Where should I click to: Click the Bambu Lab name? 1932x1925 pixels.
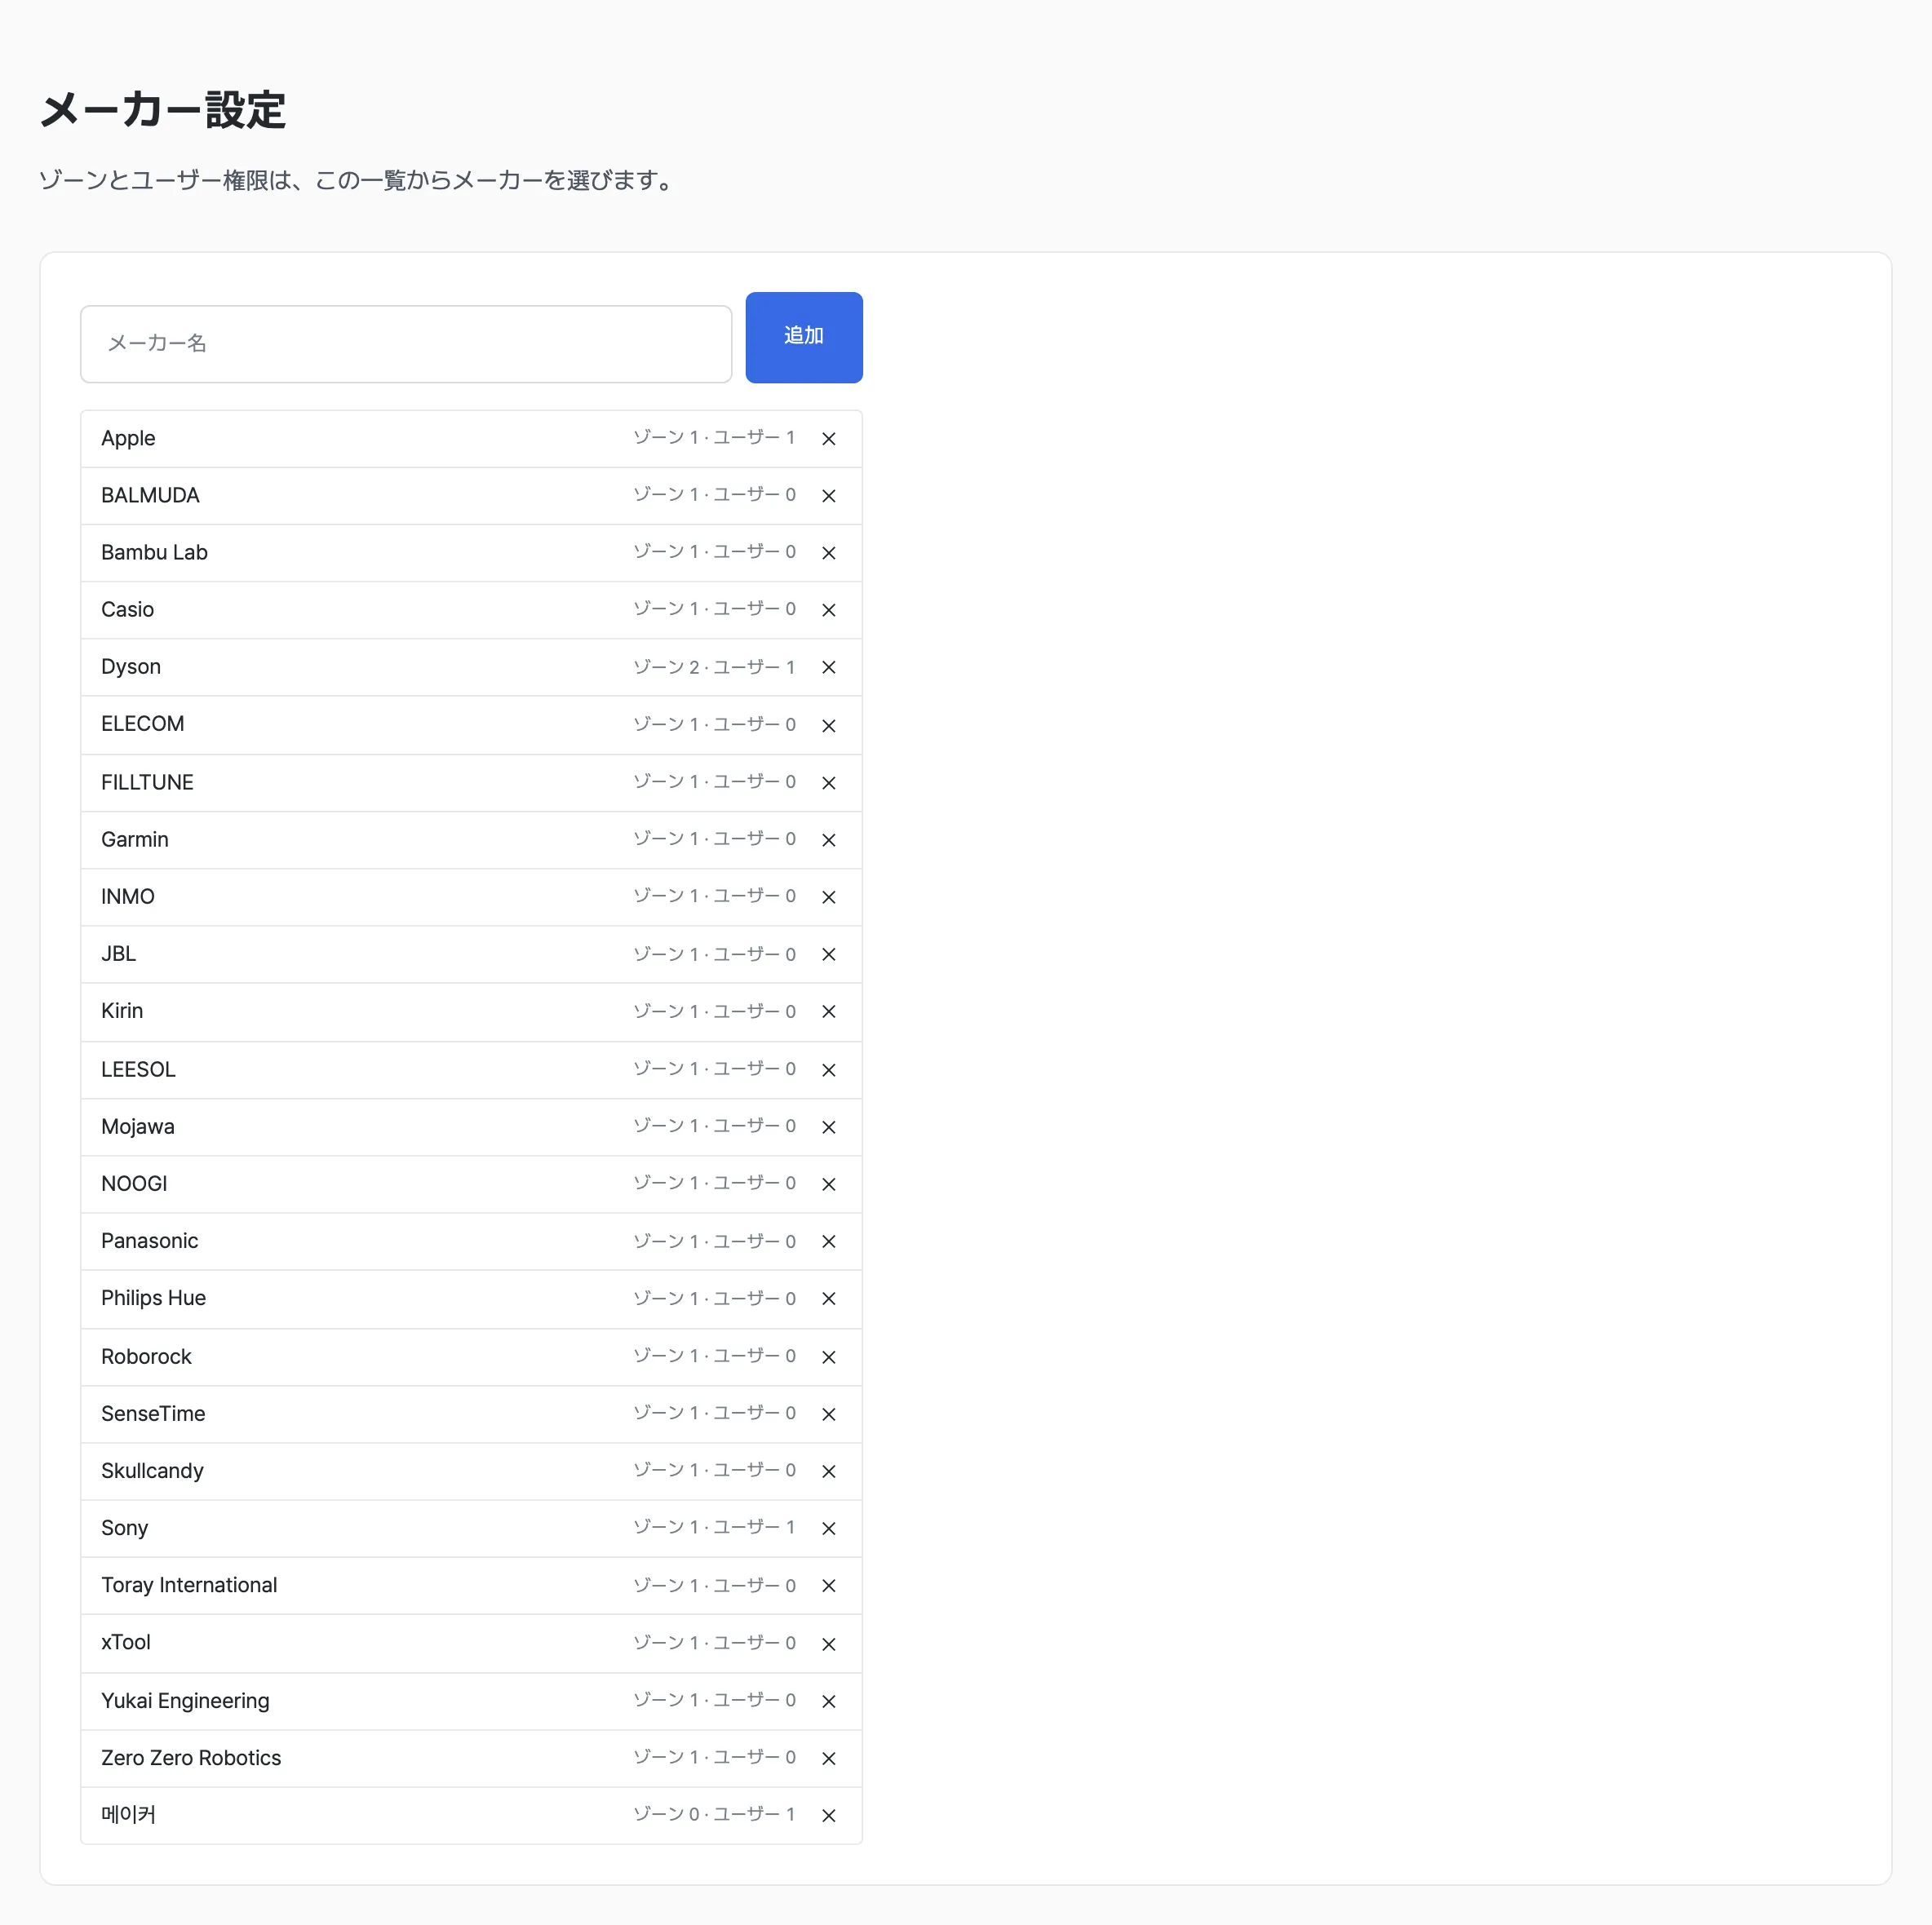[154, 552]
